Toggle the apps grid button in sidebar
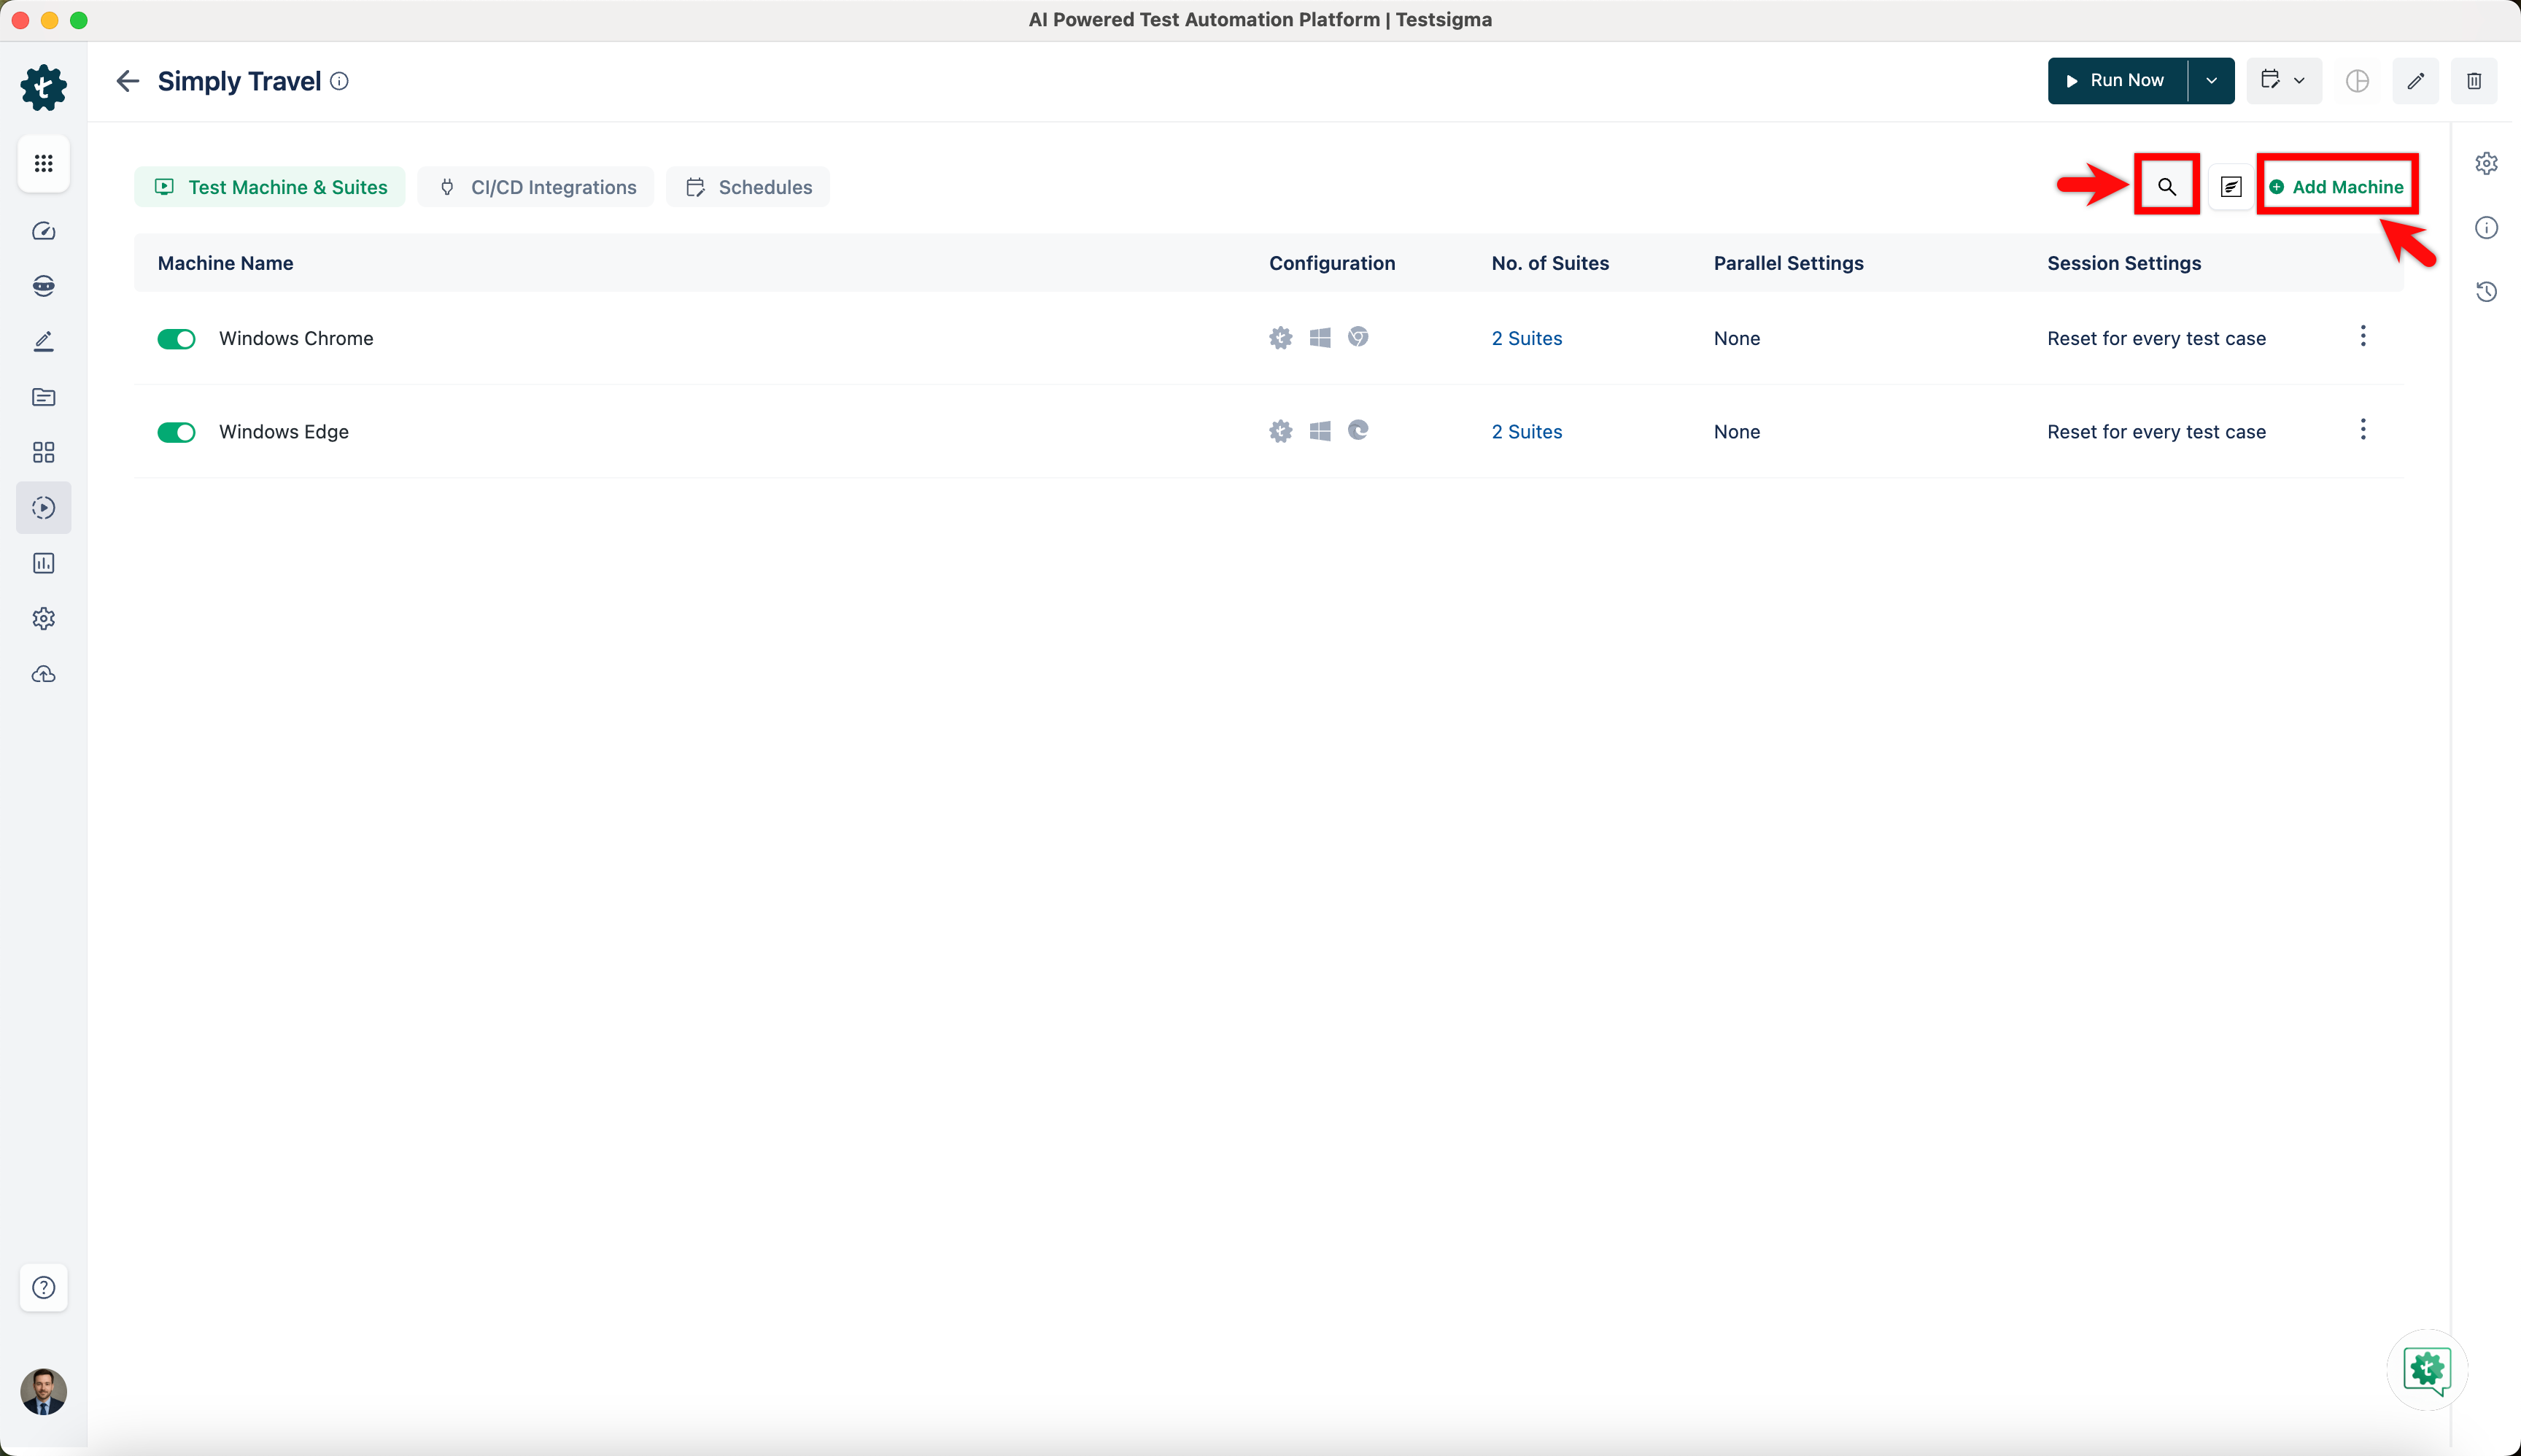 43,163
